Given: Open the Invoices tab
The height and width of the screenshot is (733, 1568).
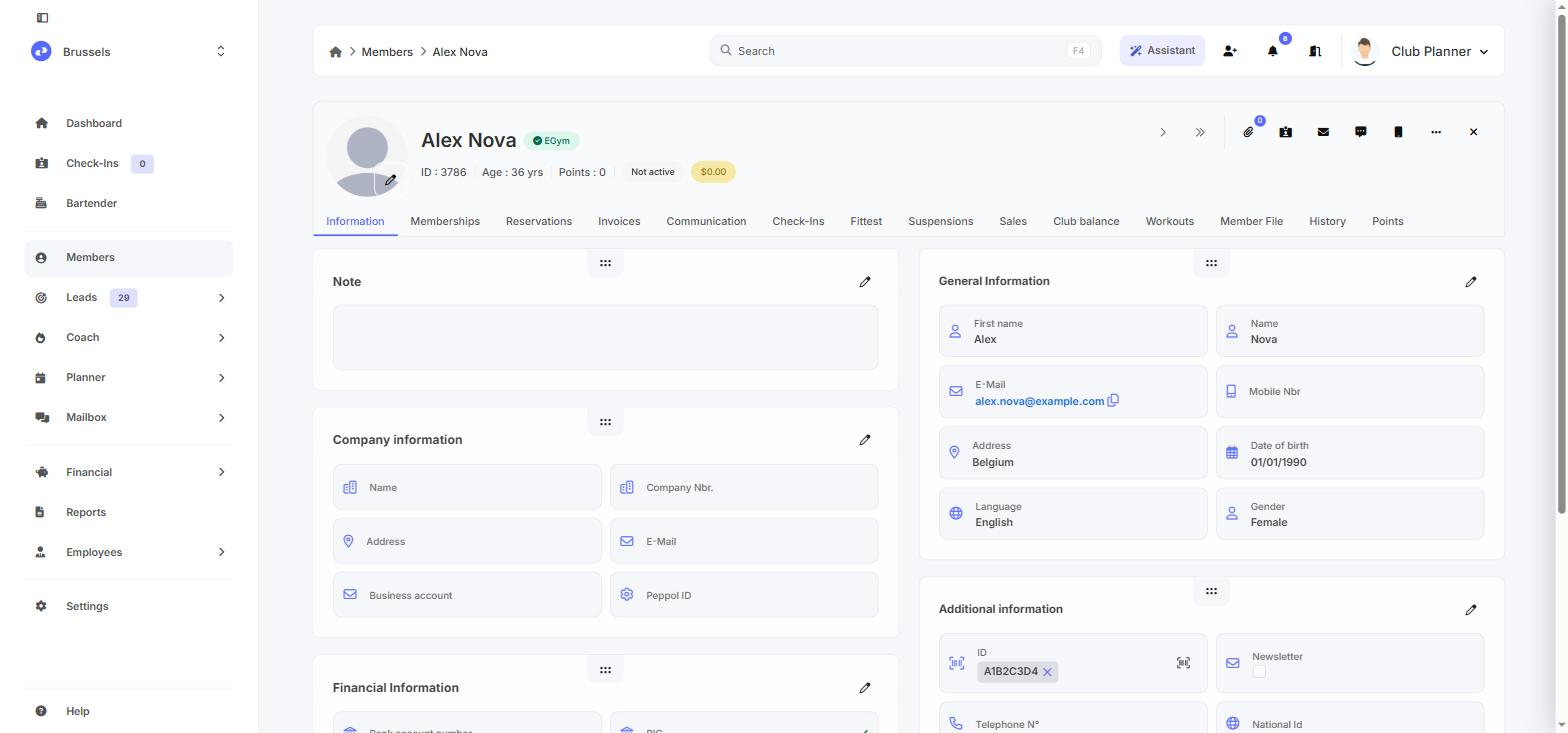Looking at the screenshot, I should 619,221.
